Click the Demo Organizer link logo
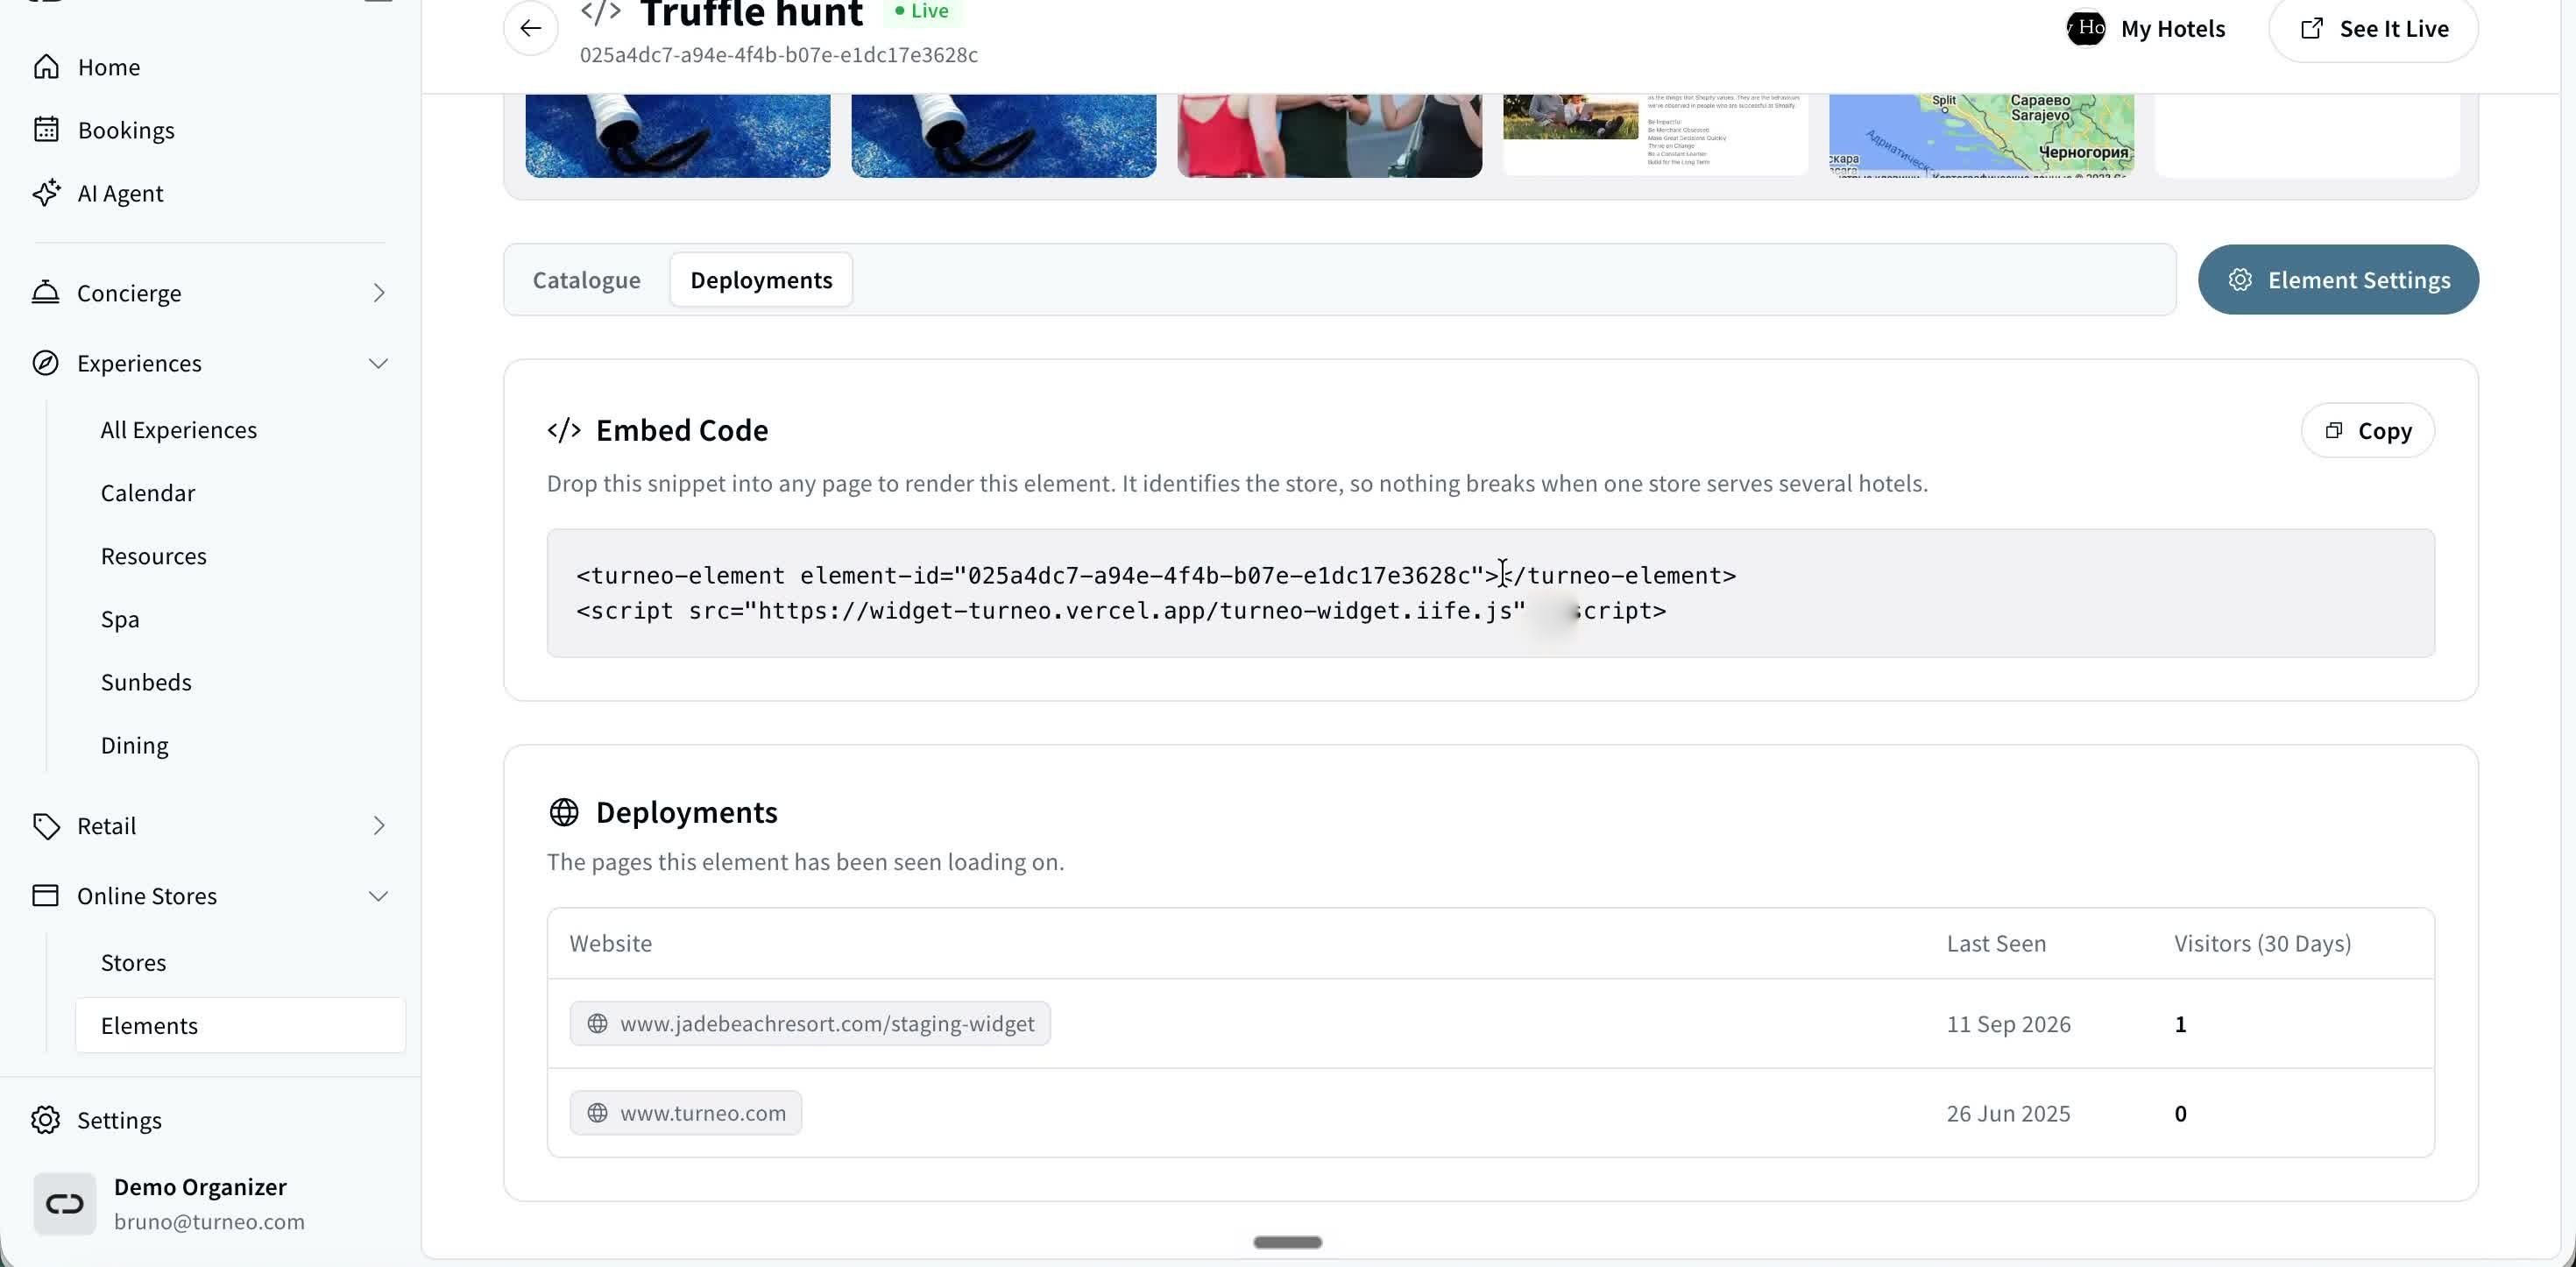Image resolution: width=2576 pixels, height=1267 pixels. [x=65, y=1203]
